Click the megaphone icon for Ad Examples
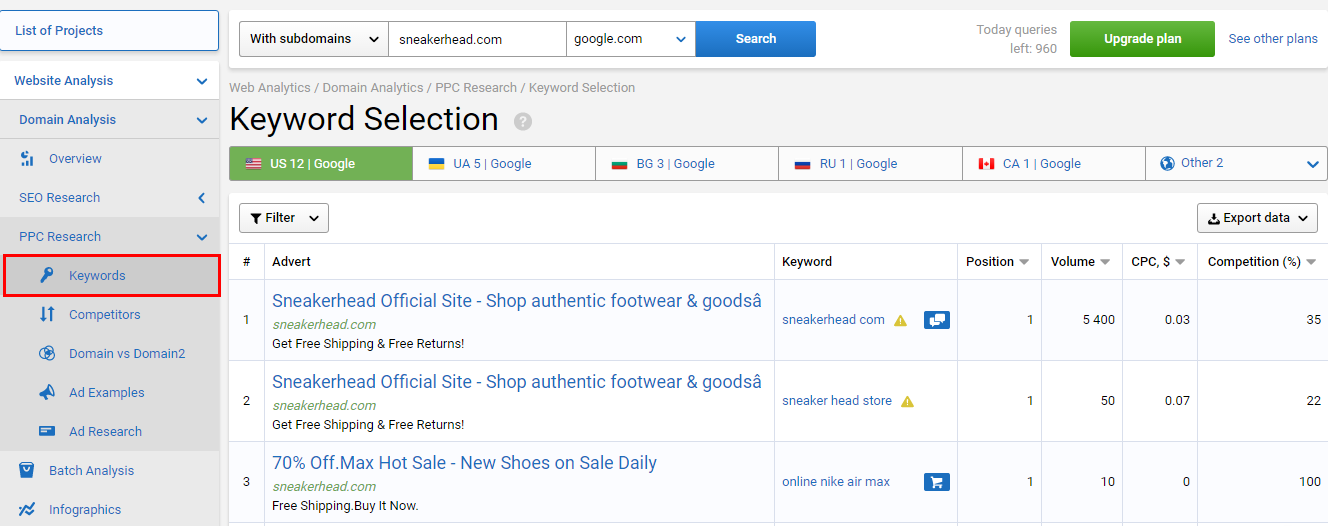This screenshot has width=1328, height=526. coord(47,392)
